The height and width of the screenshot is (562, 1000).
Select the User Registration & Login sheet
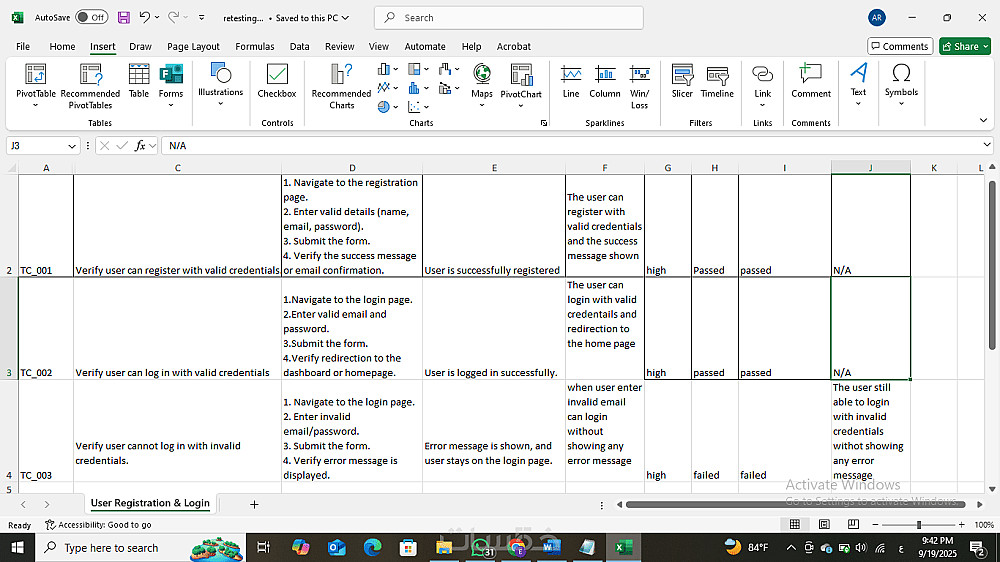tap(150, 503)
